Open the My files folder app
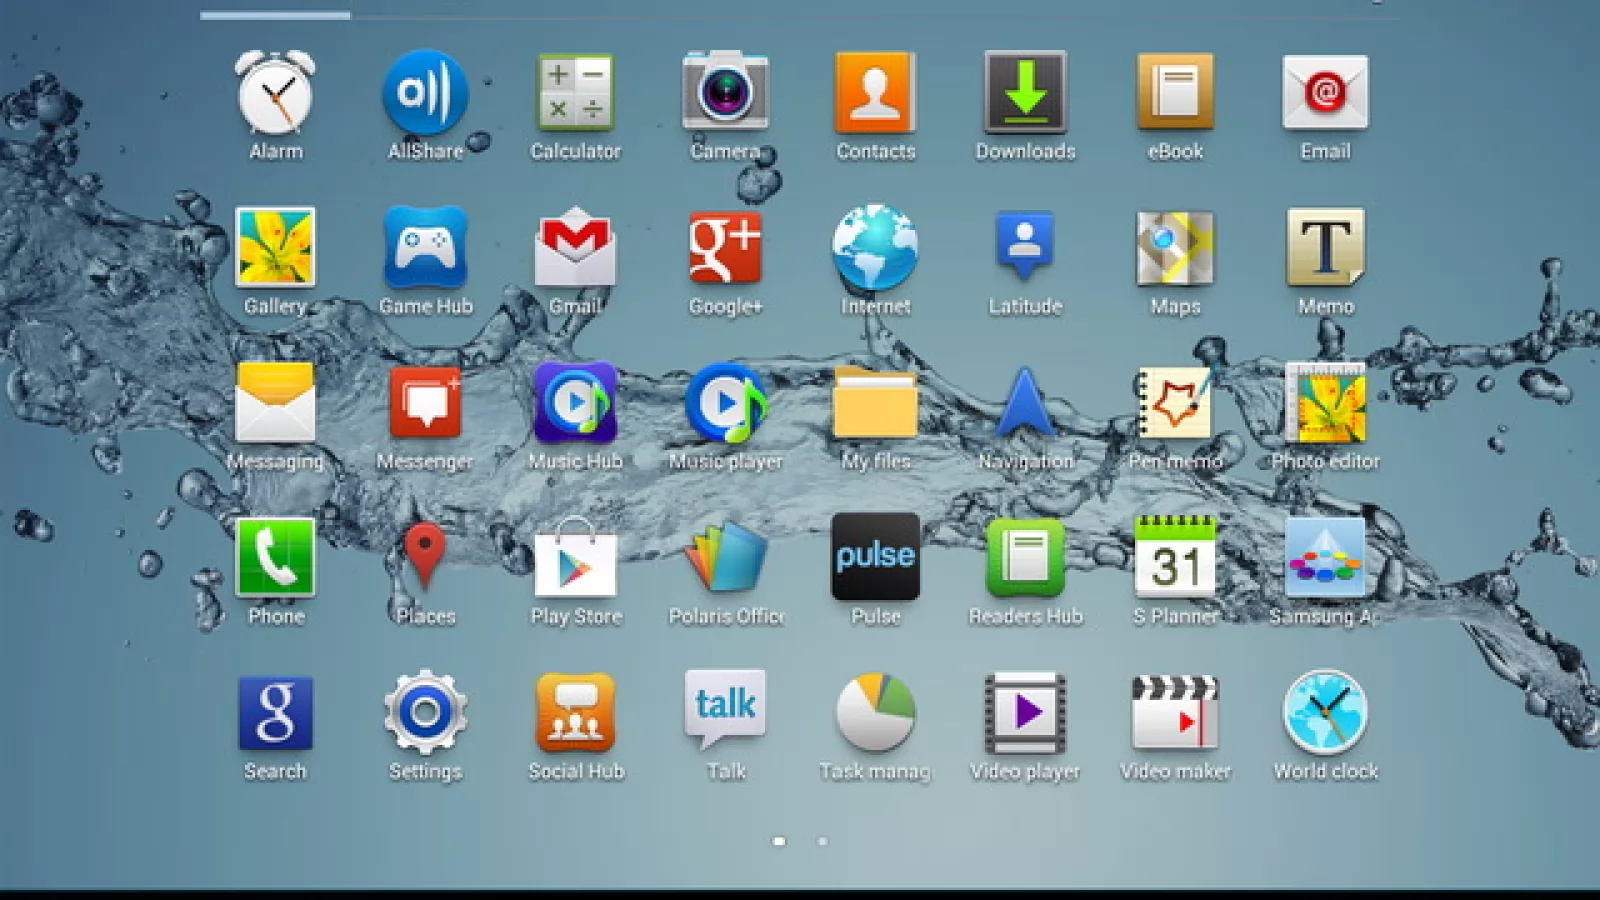Viewport: 1600px width, 900px height. (875, 402)
